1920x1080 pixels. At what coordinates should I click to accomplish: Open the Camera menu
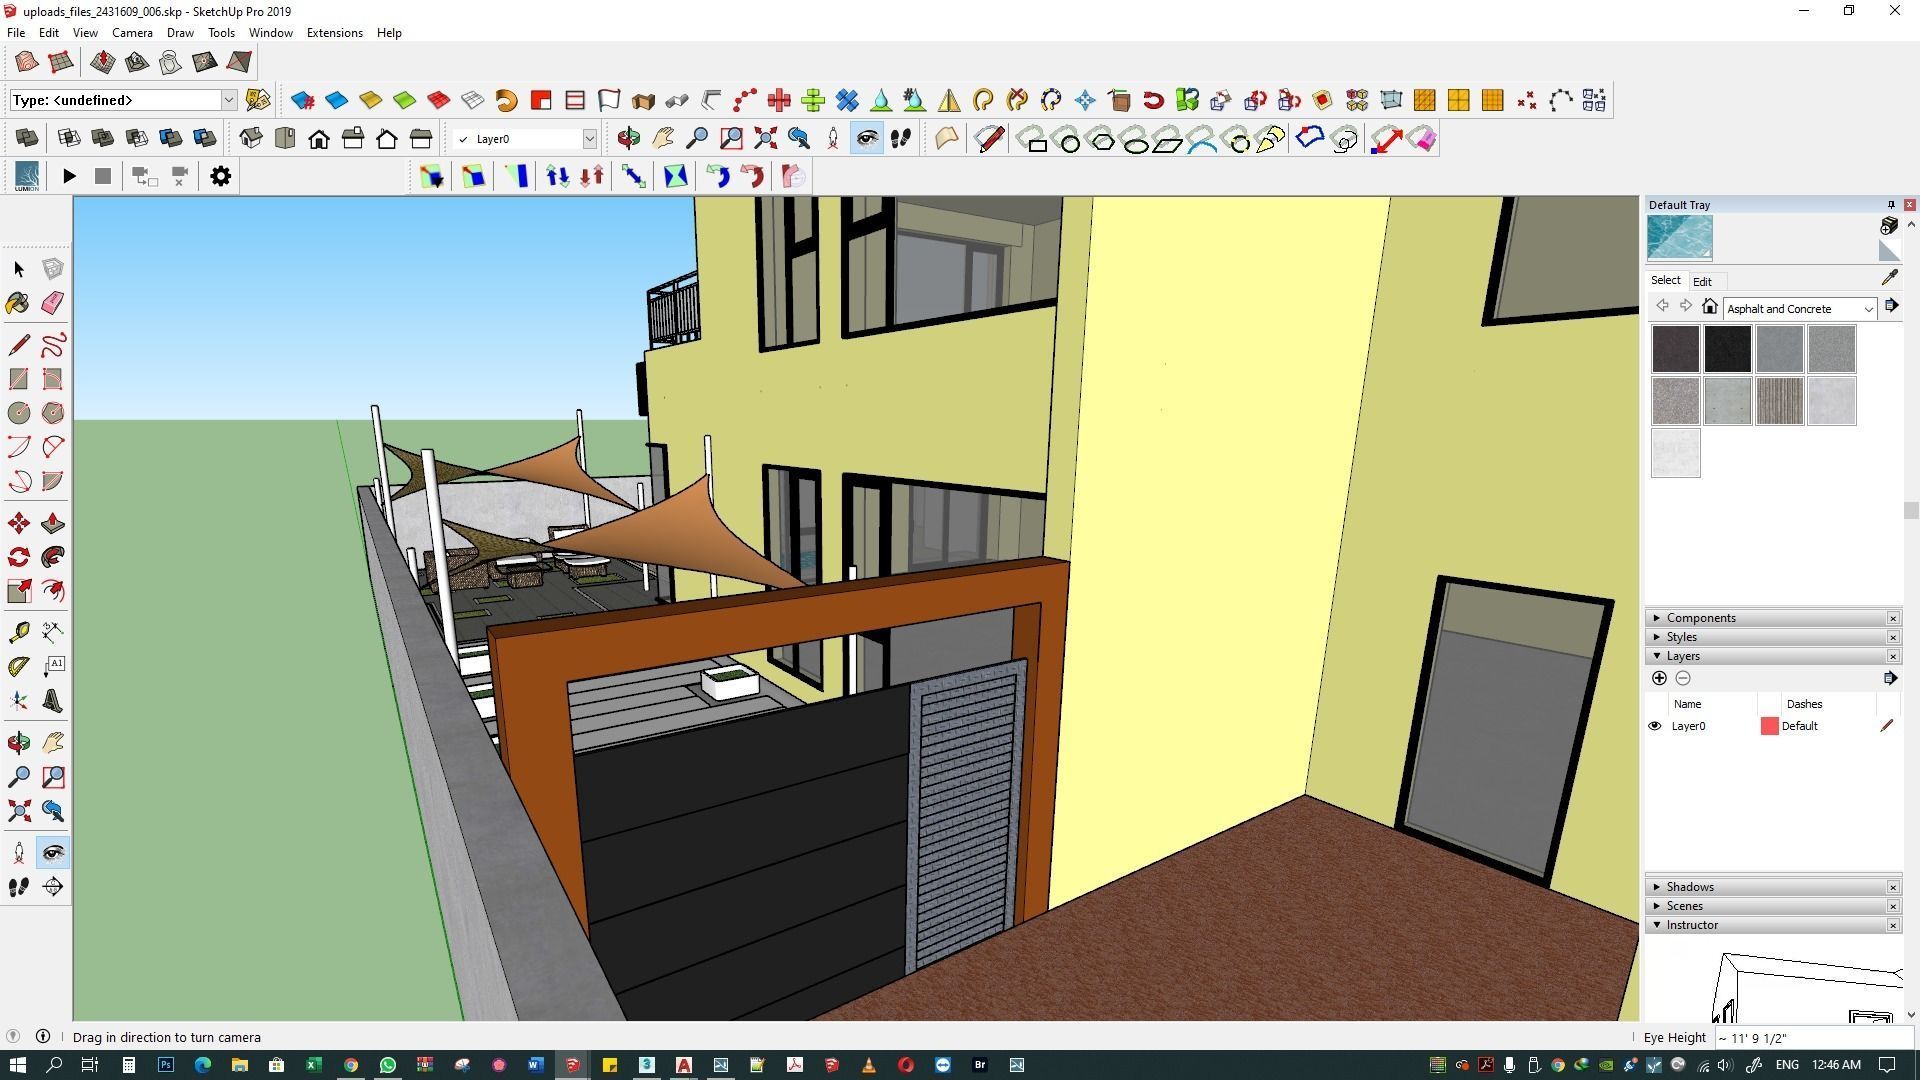(x=132, y=33)
